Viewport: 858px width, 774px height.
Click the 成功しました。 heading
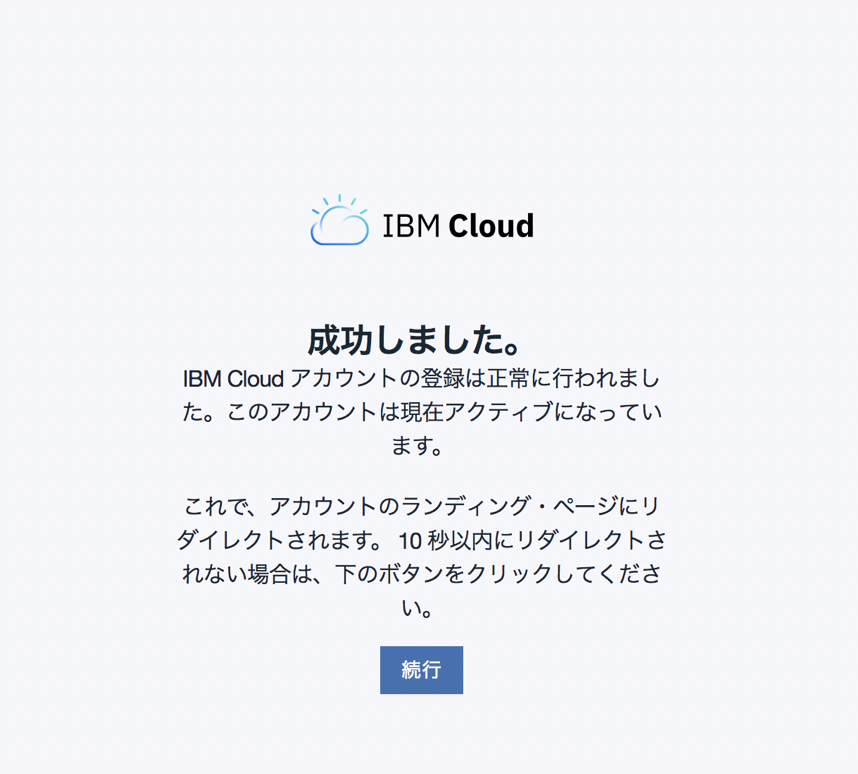tap(416, 340)
